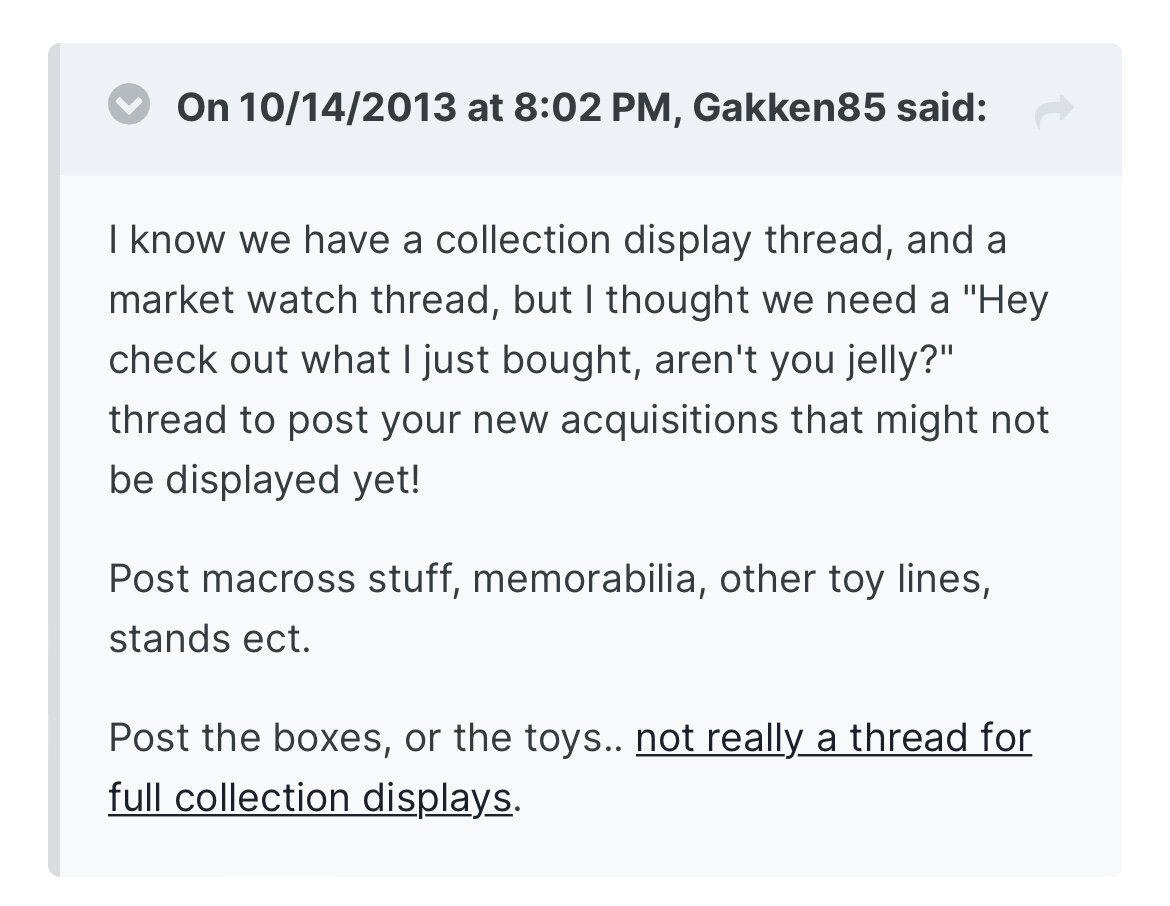Click the 'Post macross stuff, memorabilia' line
The image size is (1170, 906).
click(550, 579)
